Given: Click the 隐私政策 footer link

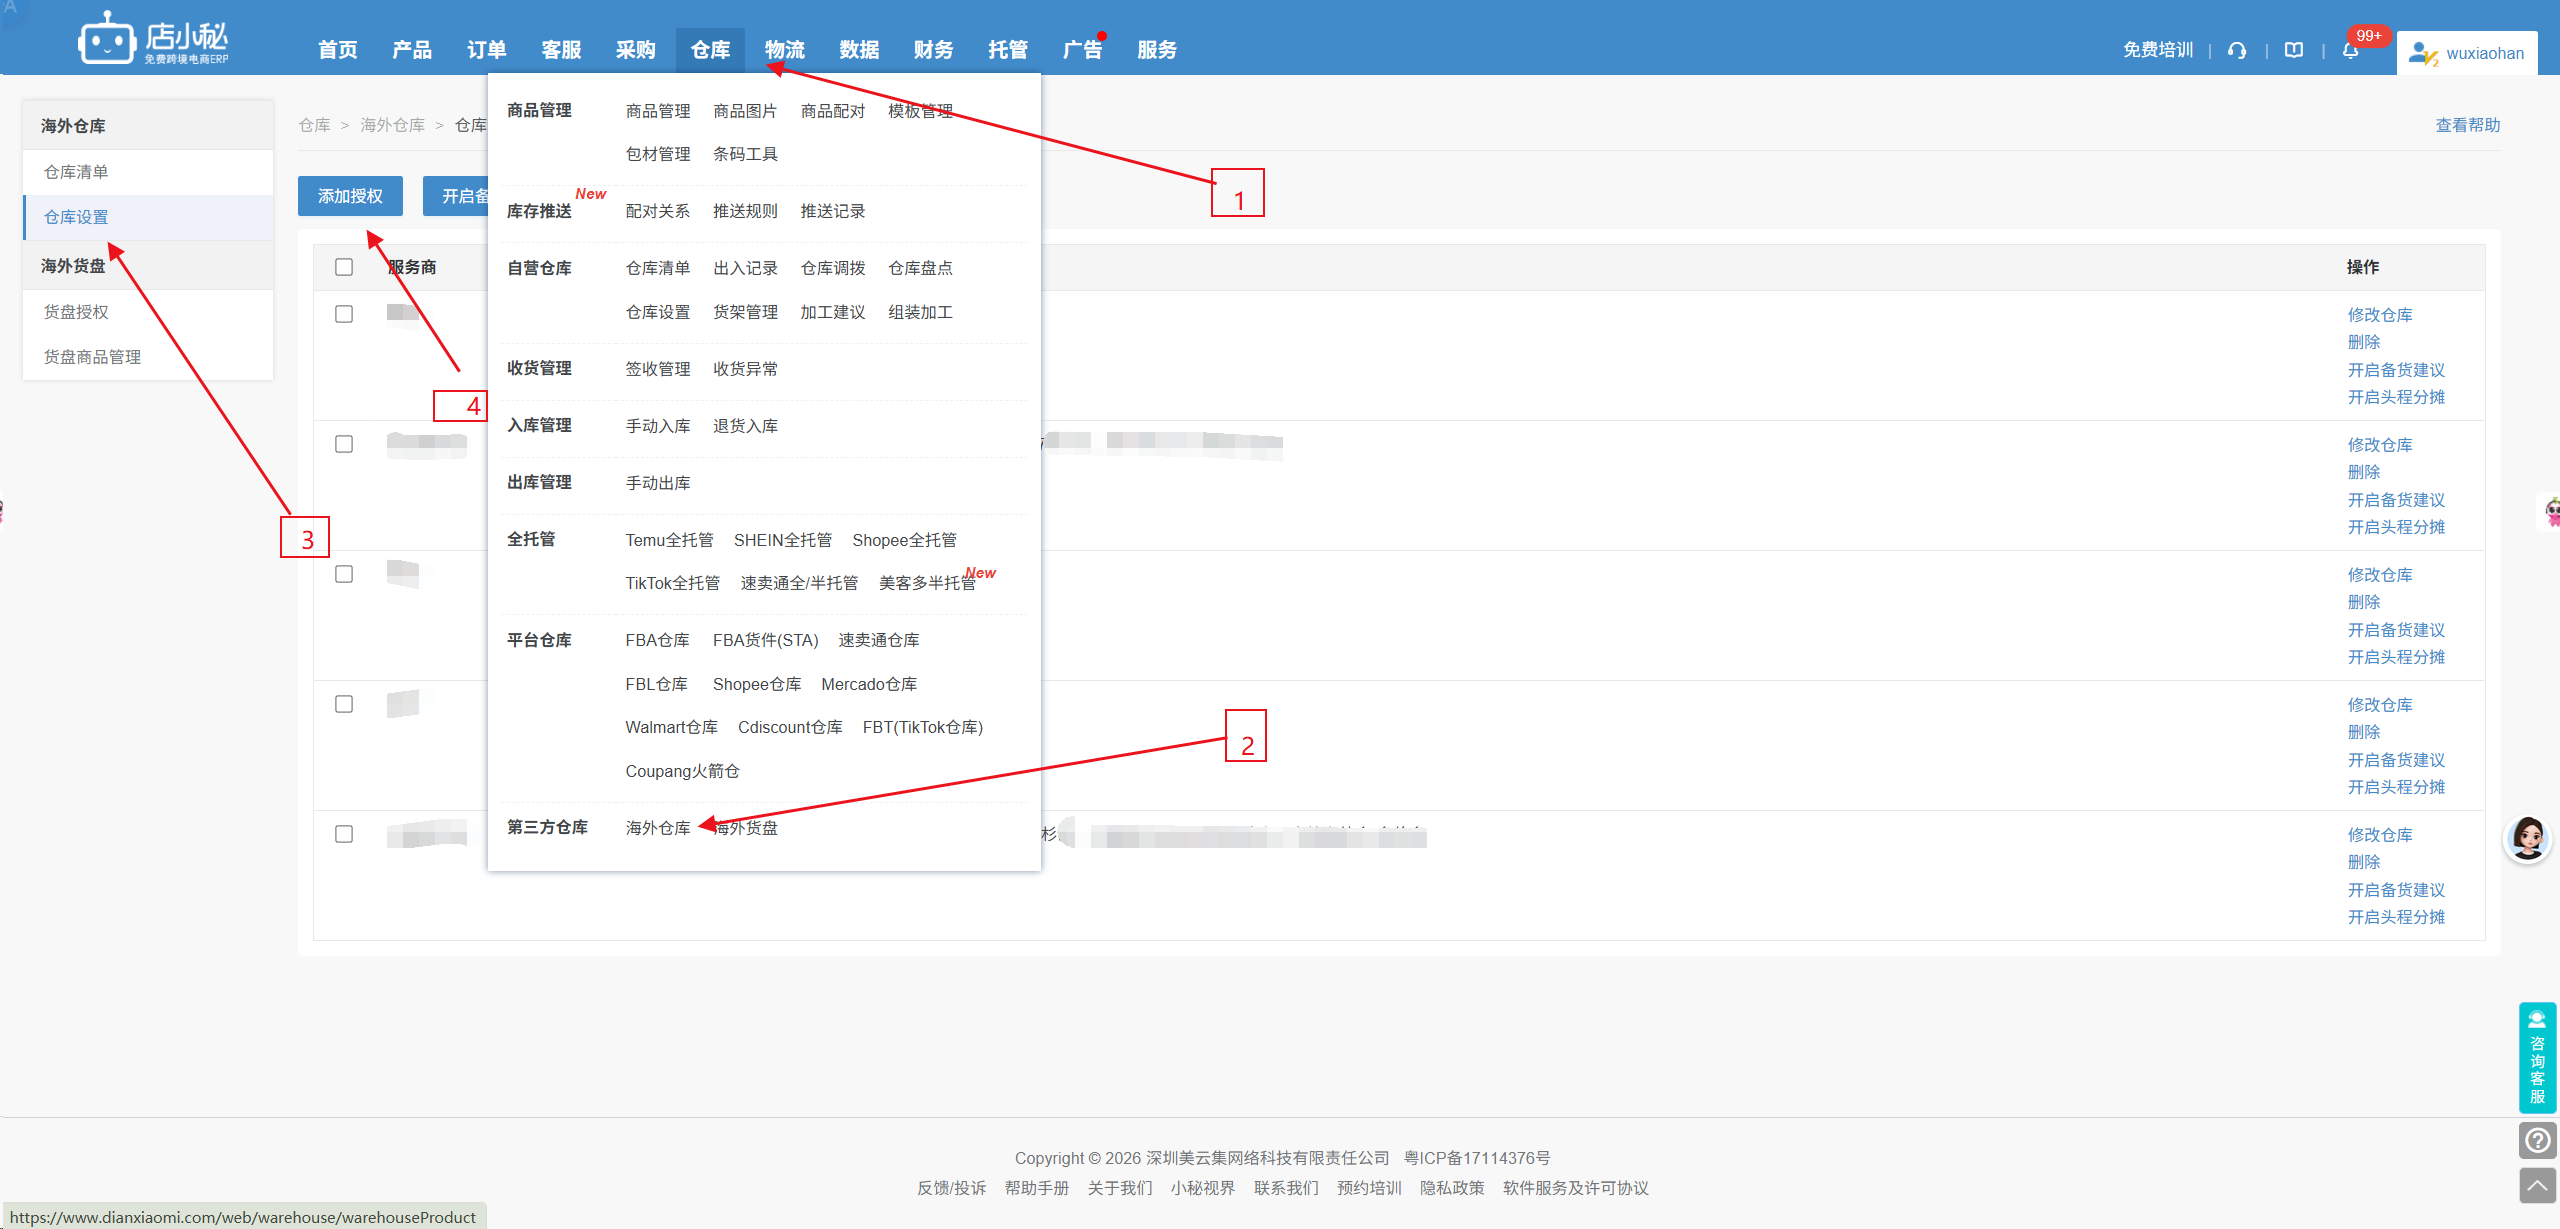Looking at the screenshot, I should click(1452, 1188).
